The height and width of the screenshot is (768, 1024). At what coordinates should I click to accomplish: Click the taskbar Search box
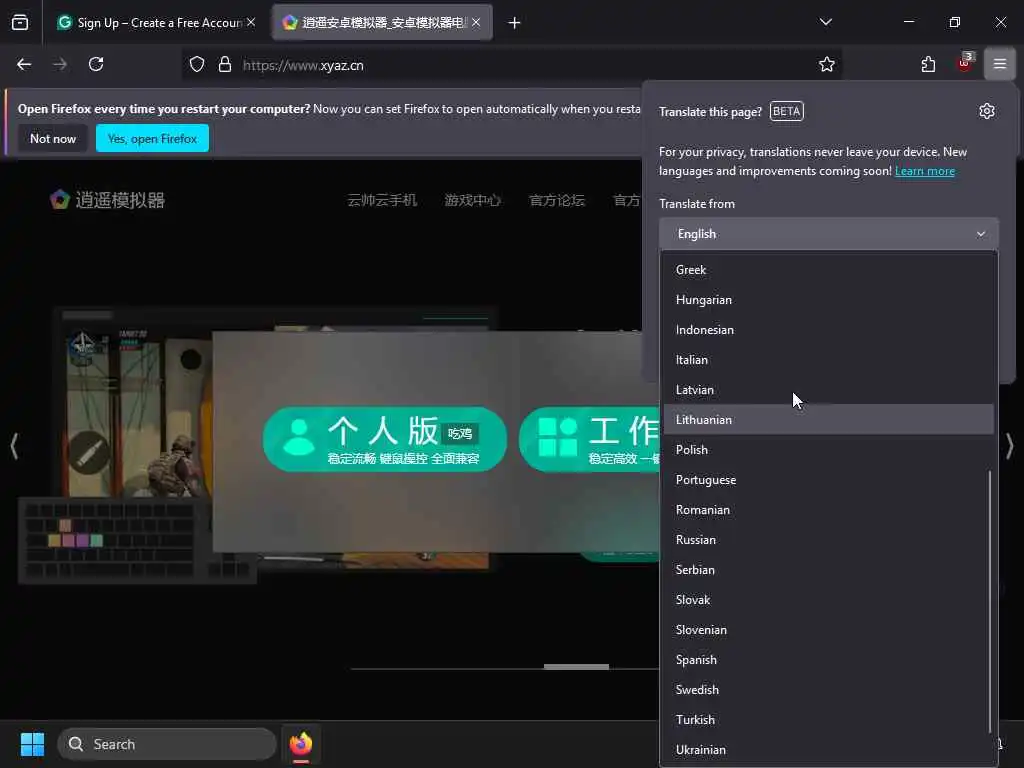(167, 744)
